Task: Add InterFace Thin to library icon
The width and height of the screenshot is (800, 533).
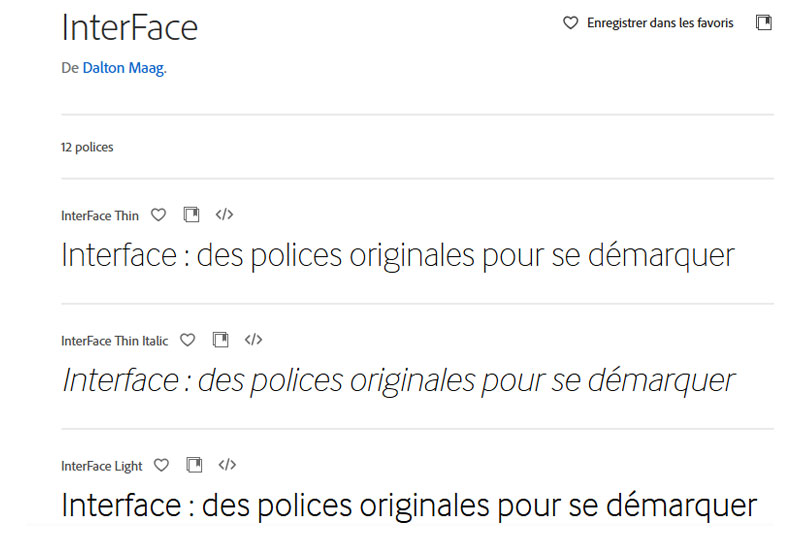Action: click(x=191, y=215)
